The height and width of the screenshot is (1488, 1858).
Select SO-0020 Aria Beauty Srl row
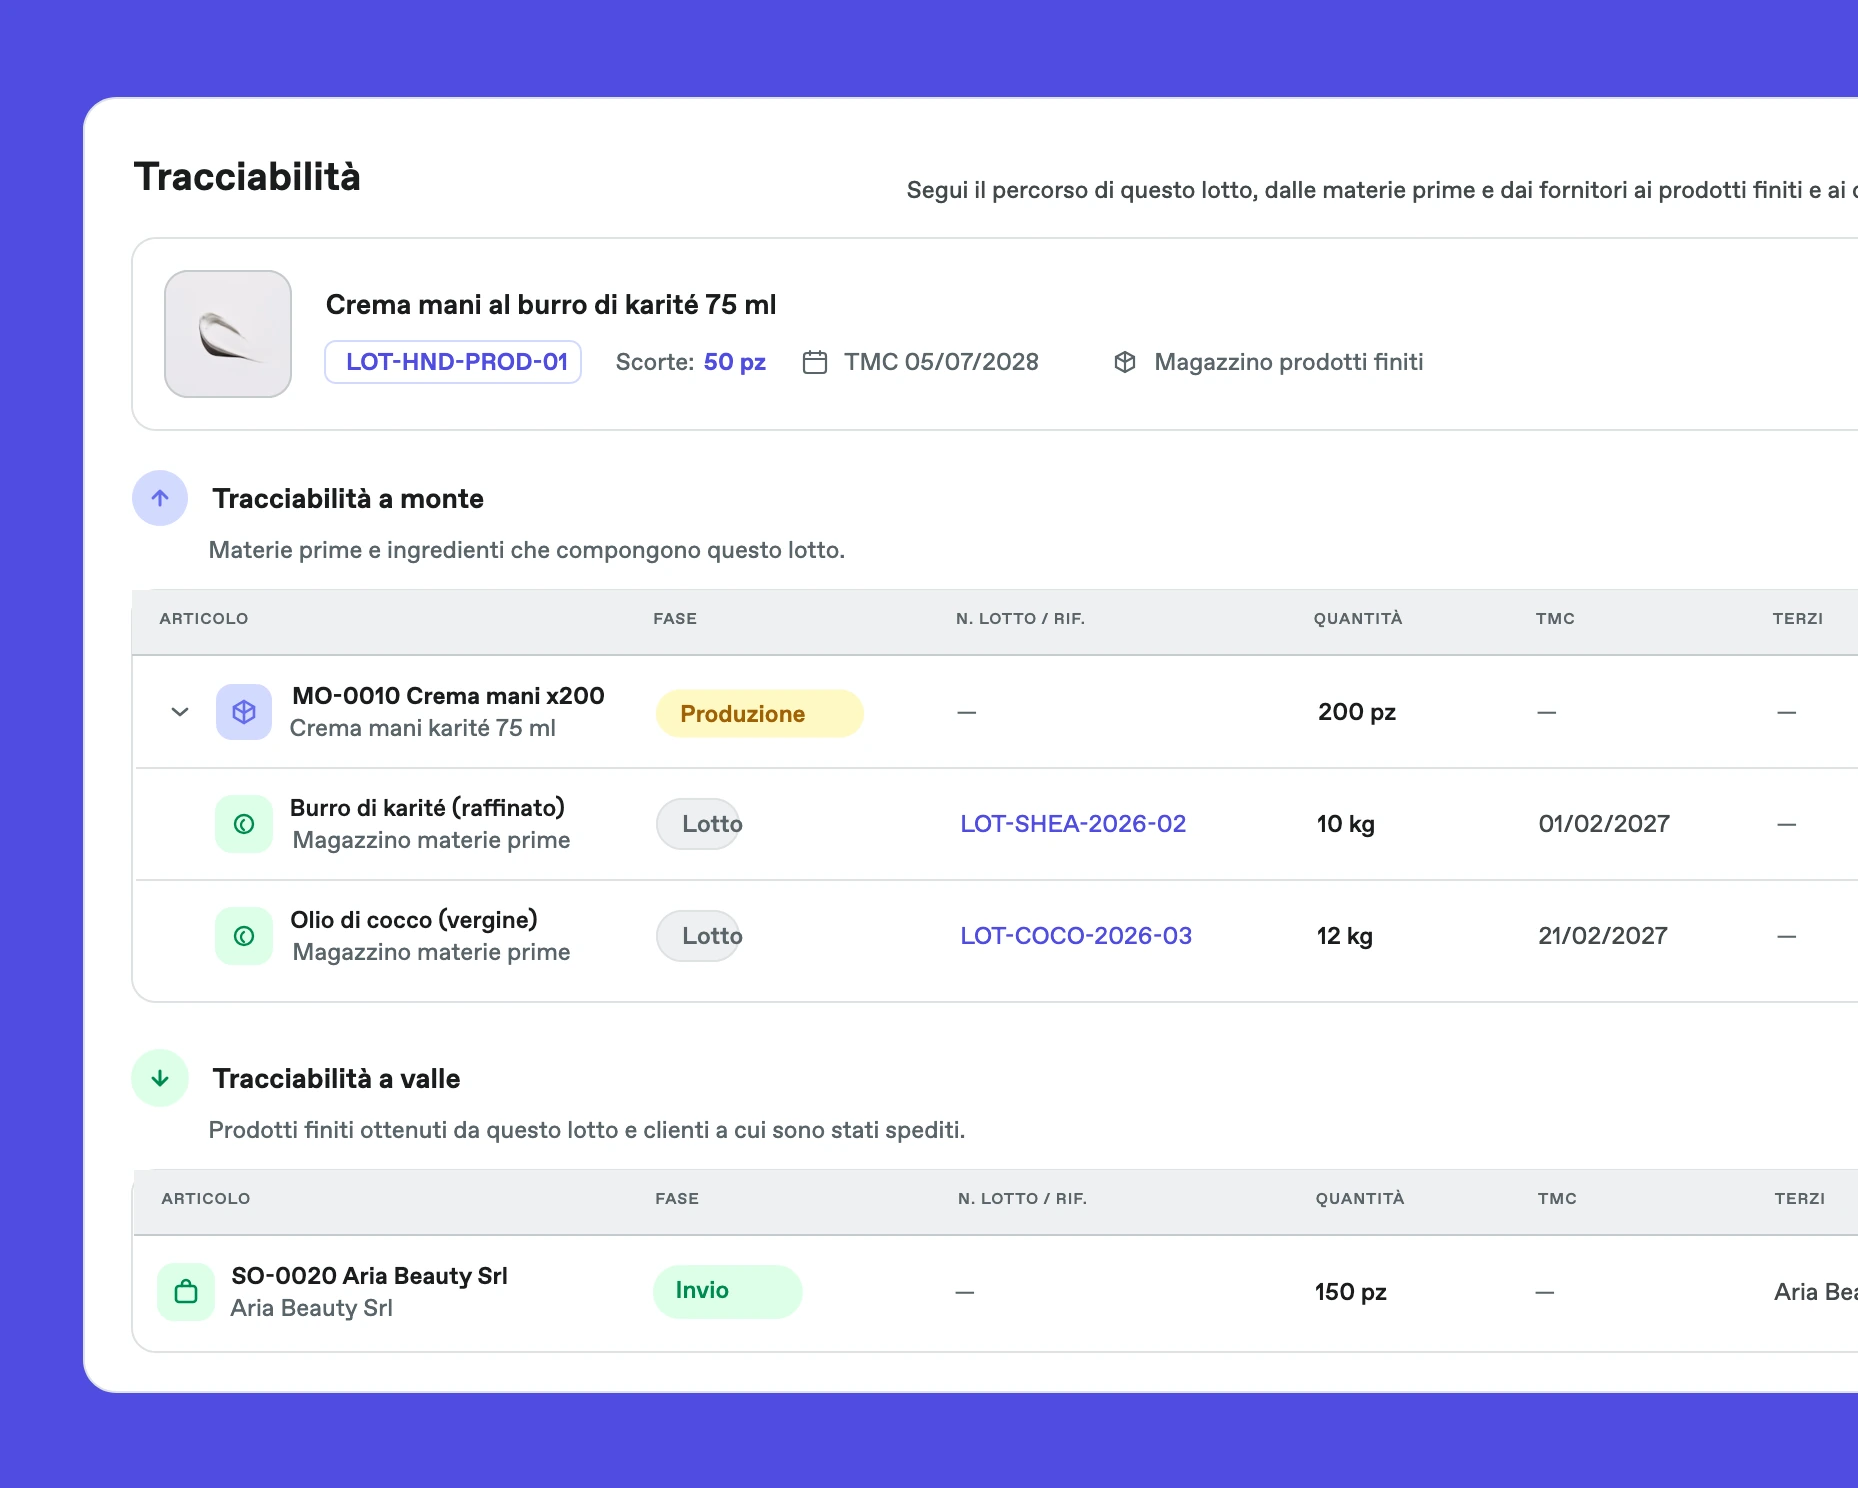995,1293
